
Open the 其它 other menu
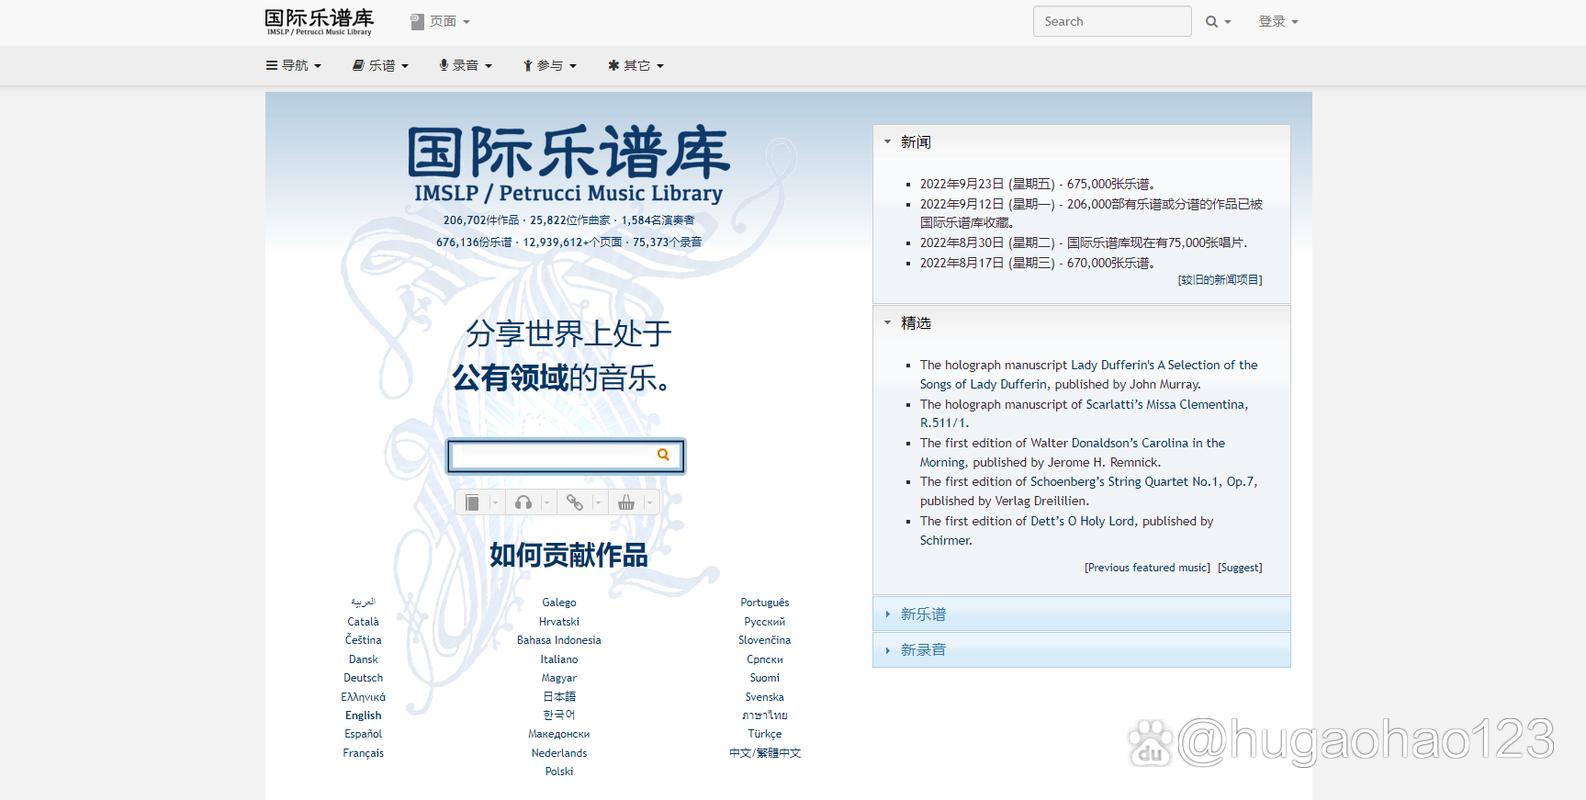636,65
